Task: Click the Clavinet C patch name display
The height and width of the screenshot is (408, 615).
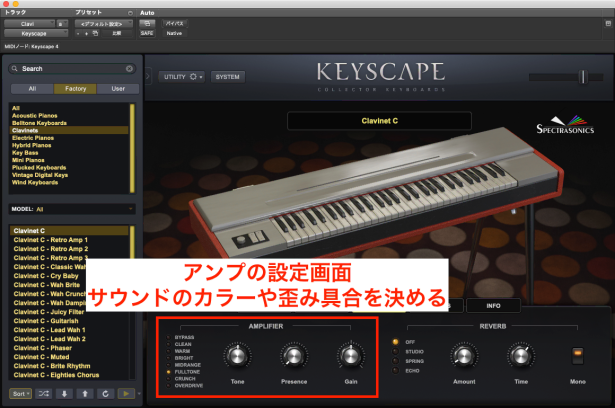Action: point(379,121)
